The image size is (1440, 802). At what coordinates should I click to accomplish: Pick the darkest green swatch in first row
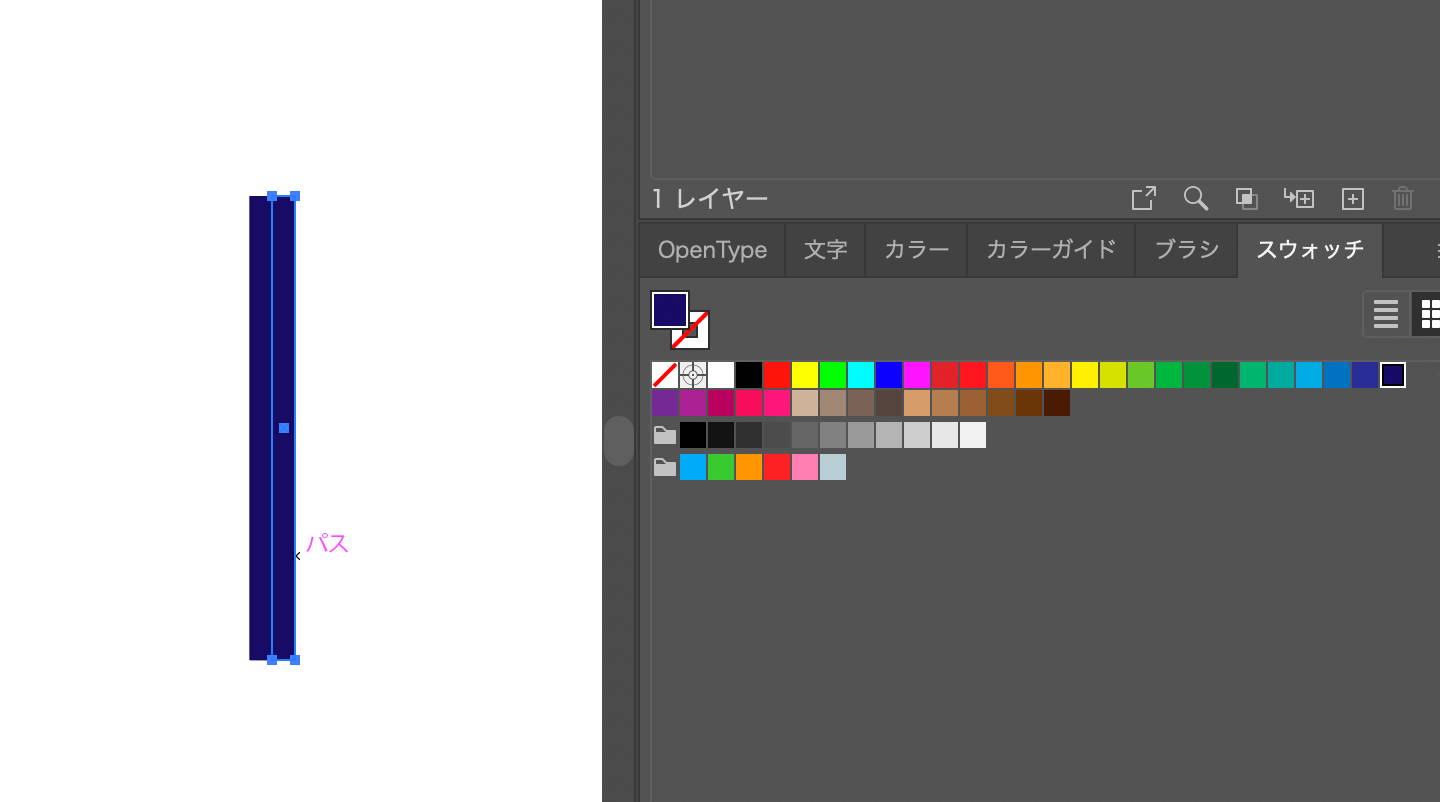1225,375
